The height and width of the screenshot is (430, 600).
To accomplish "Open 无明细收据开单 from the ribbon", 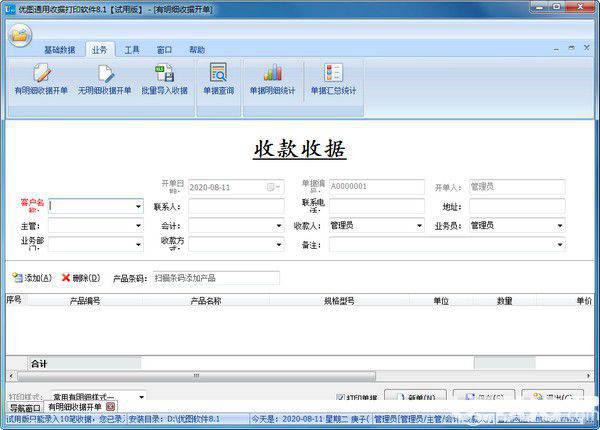I will tap(104, 80).
